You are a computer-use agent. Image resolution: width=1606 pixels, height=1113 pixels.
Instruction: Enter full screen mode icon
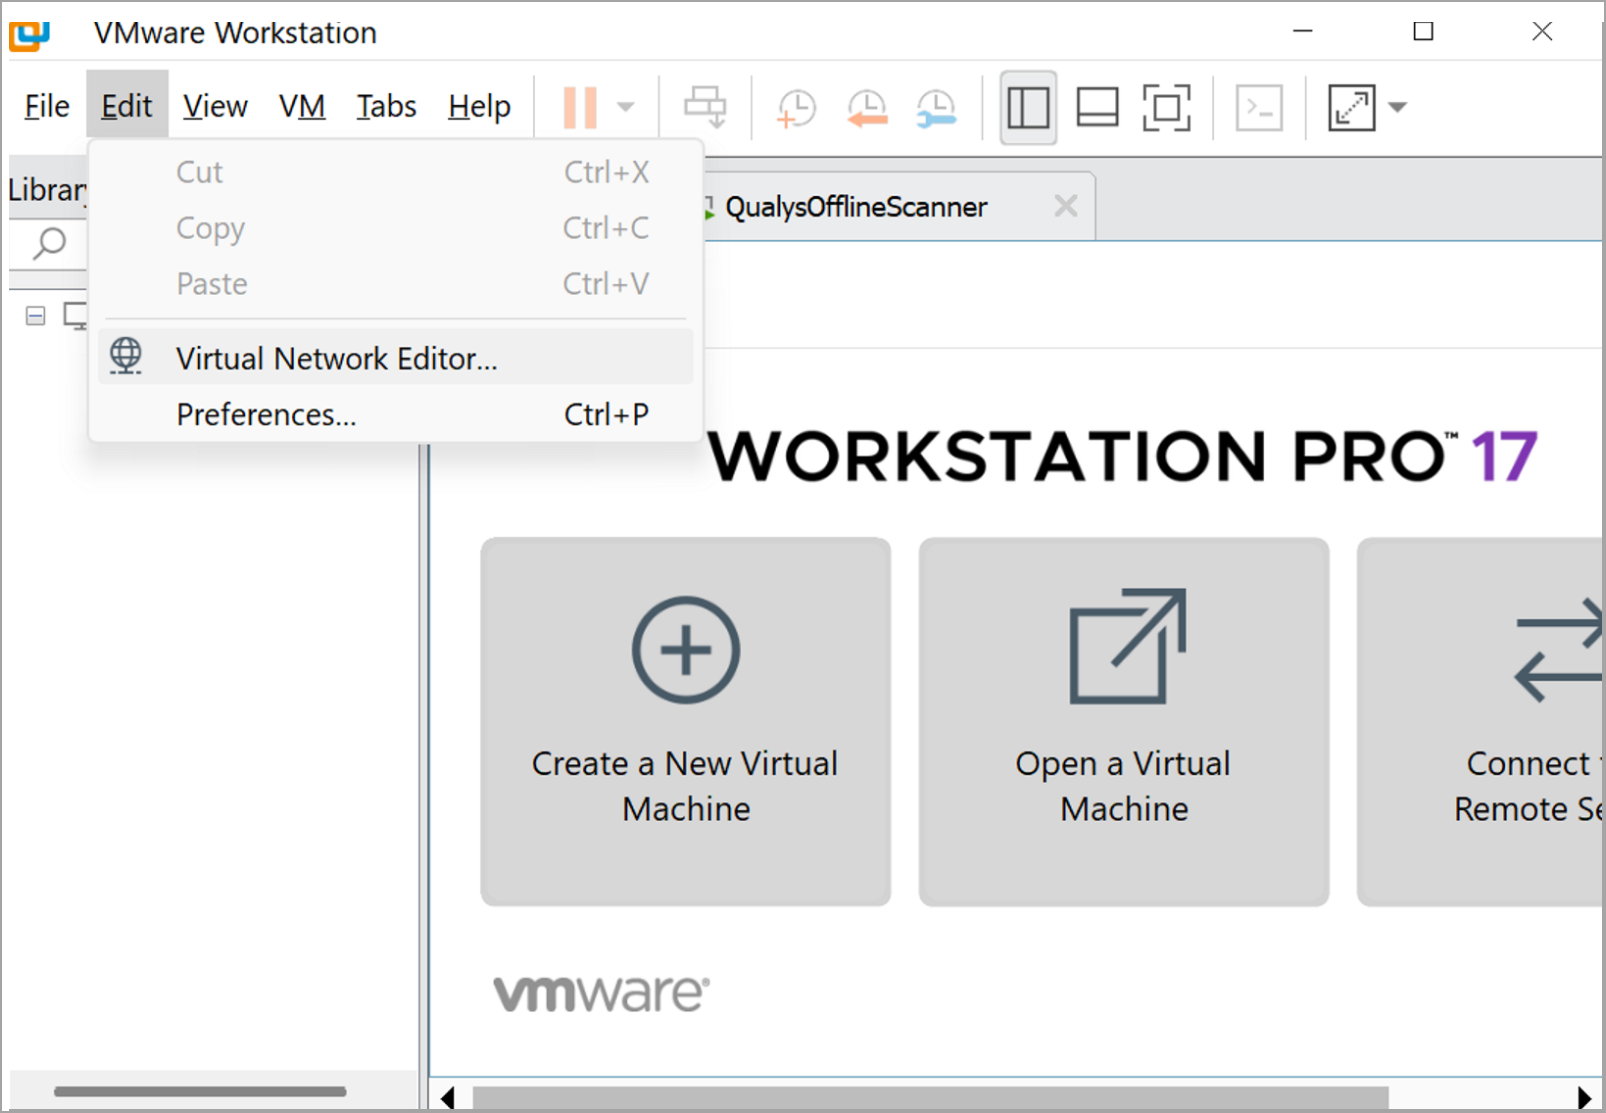(1166, 108)
